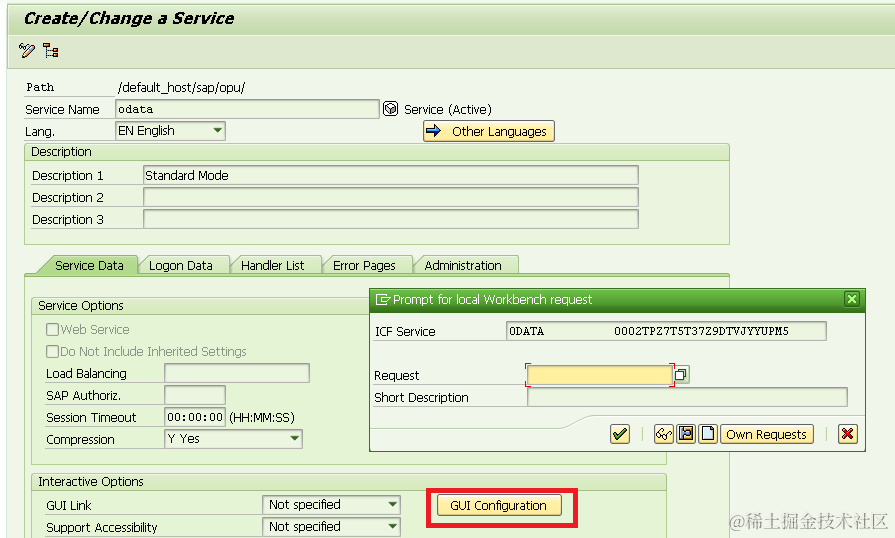Click the yellow Request input field
The height and width of the screenshot is (538, 895).
pos(599,375)
